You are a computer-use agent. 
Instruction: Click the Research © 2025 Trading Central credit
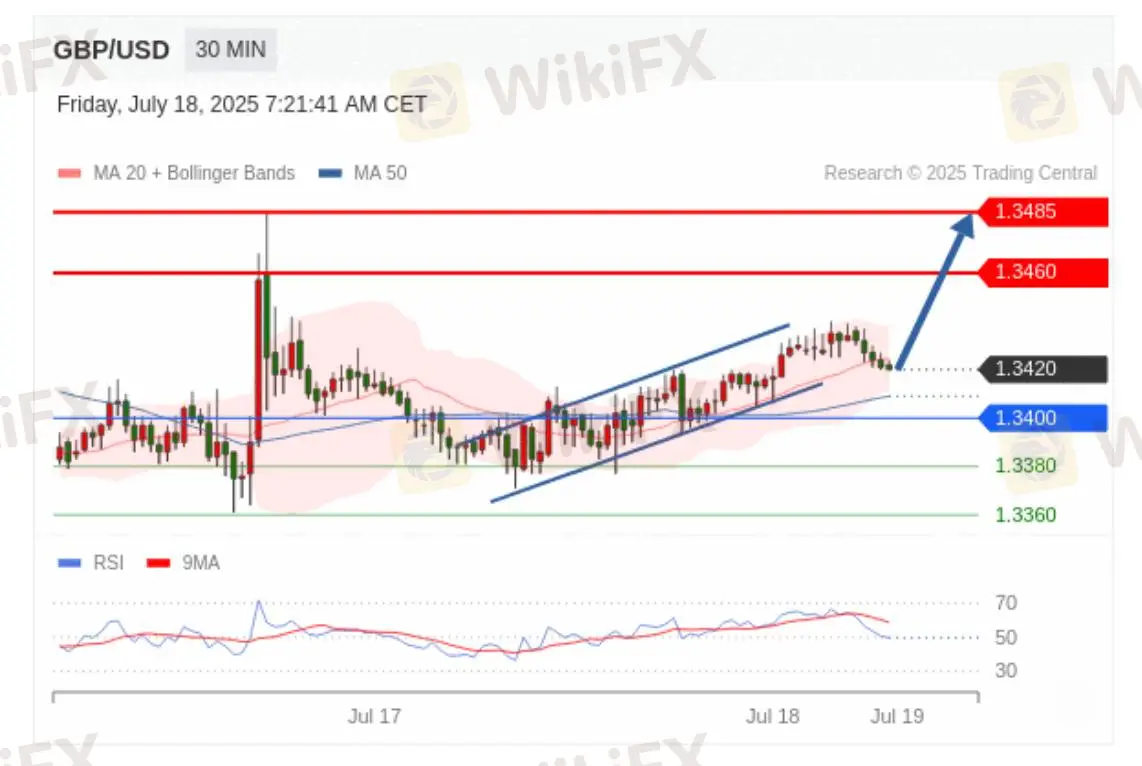click(x=960, y=173)
